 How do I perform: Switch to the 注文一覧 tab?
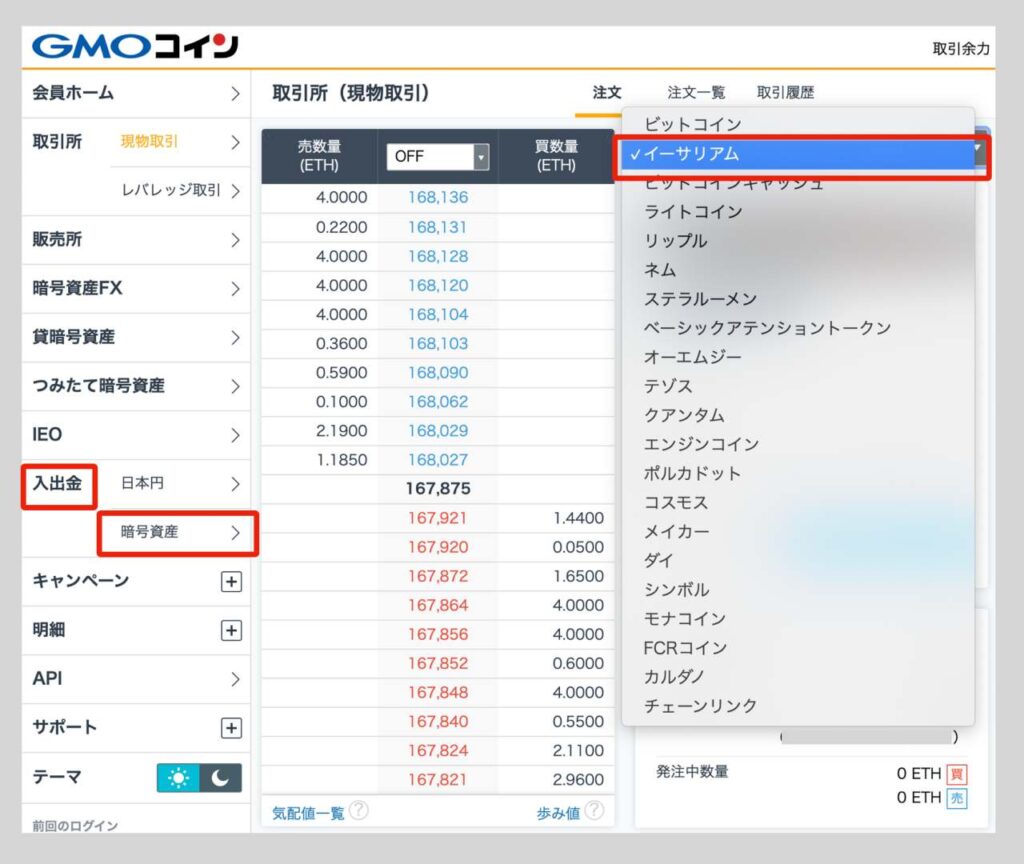pyautogui.click(x=696, y=92)
